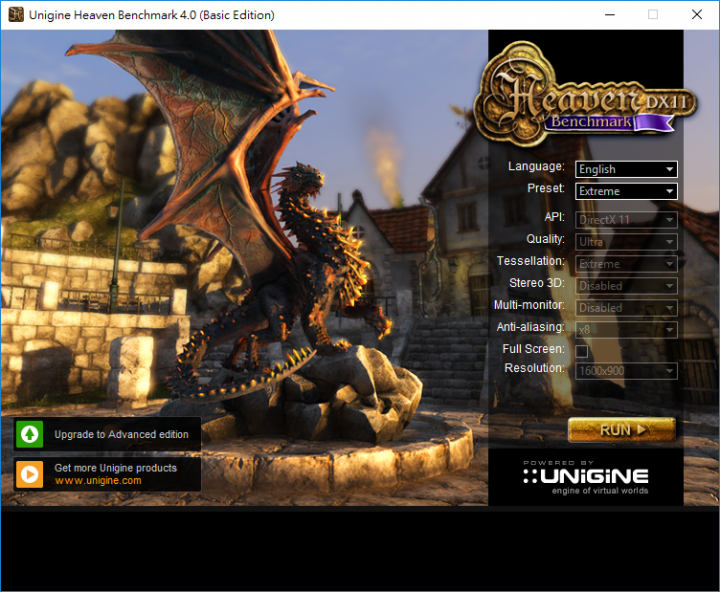Viewport: 720px width, 592px height.
Task: Open the Tessellation dropdown
Action: 626,264
